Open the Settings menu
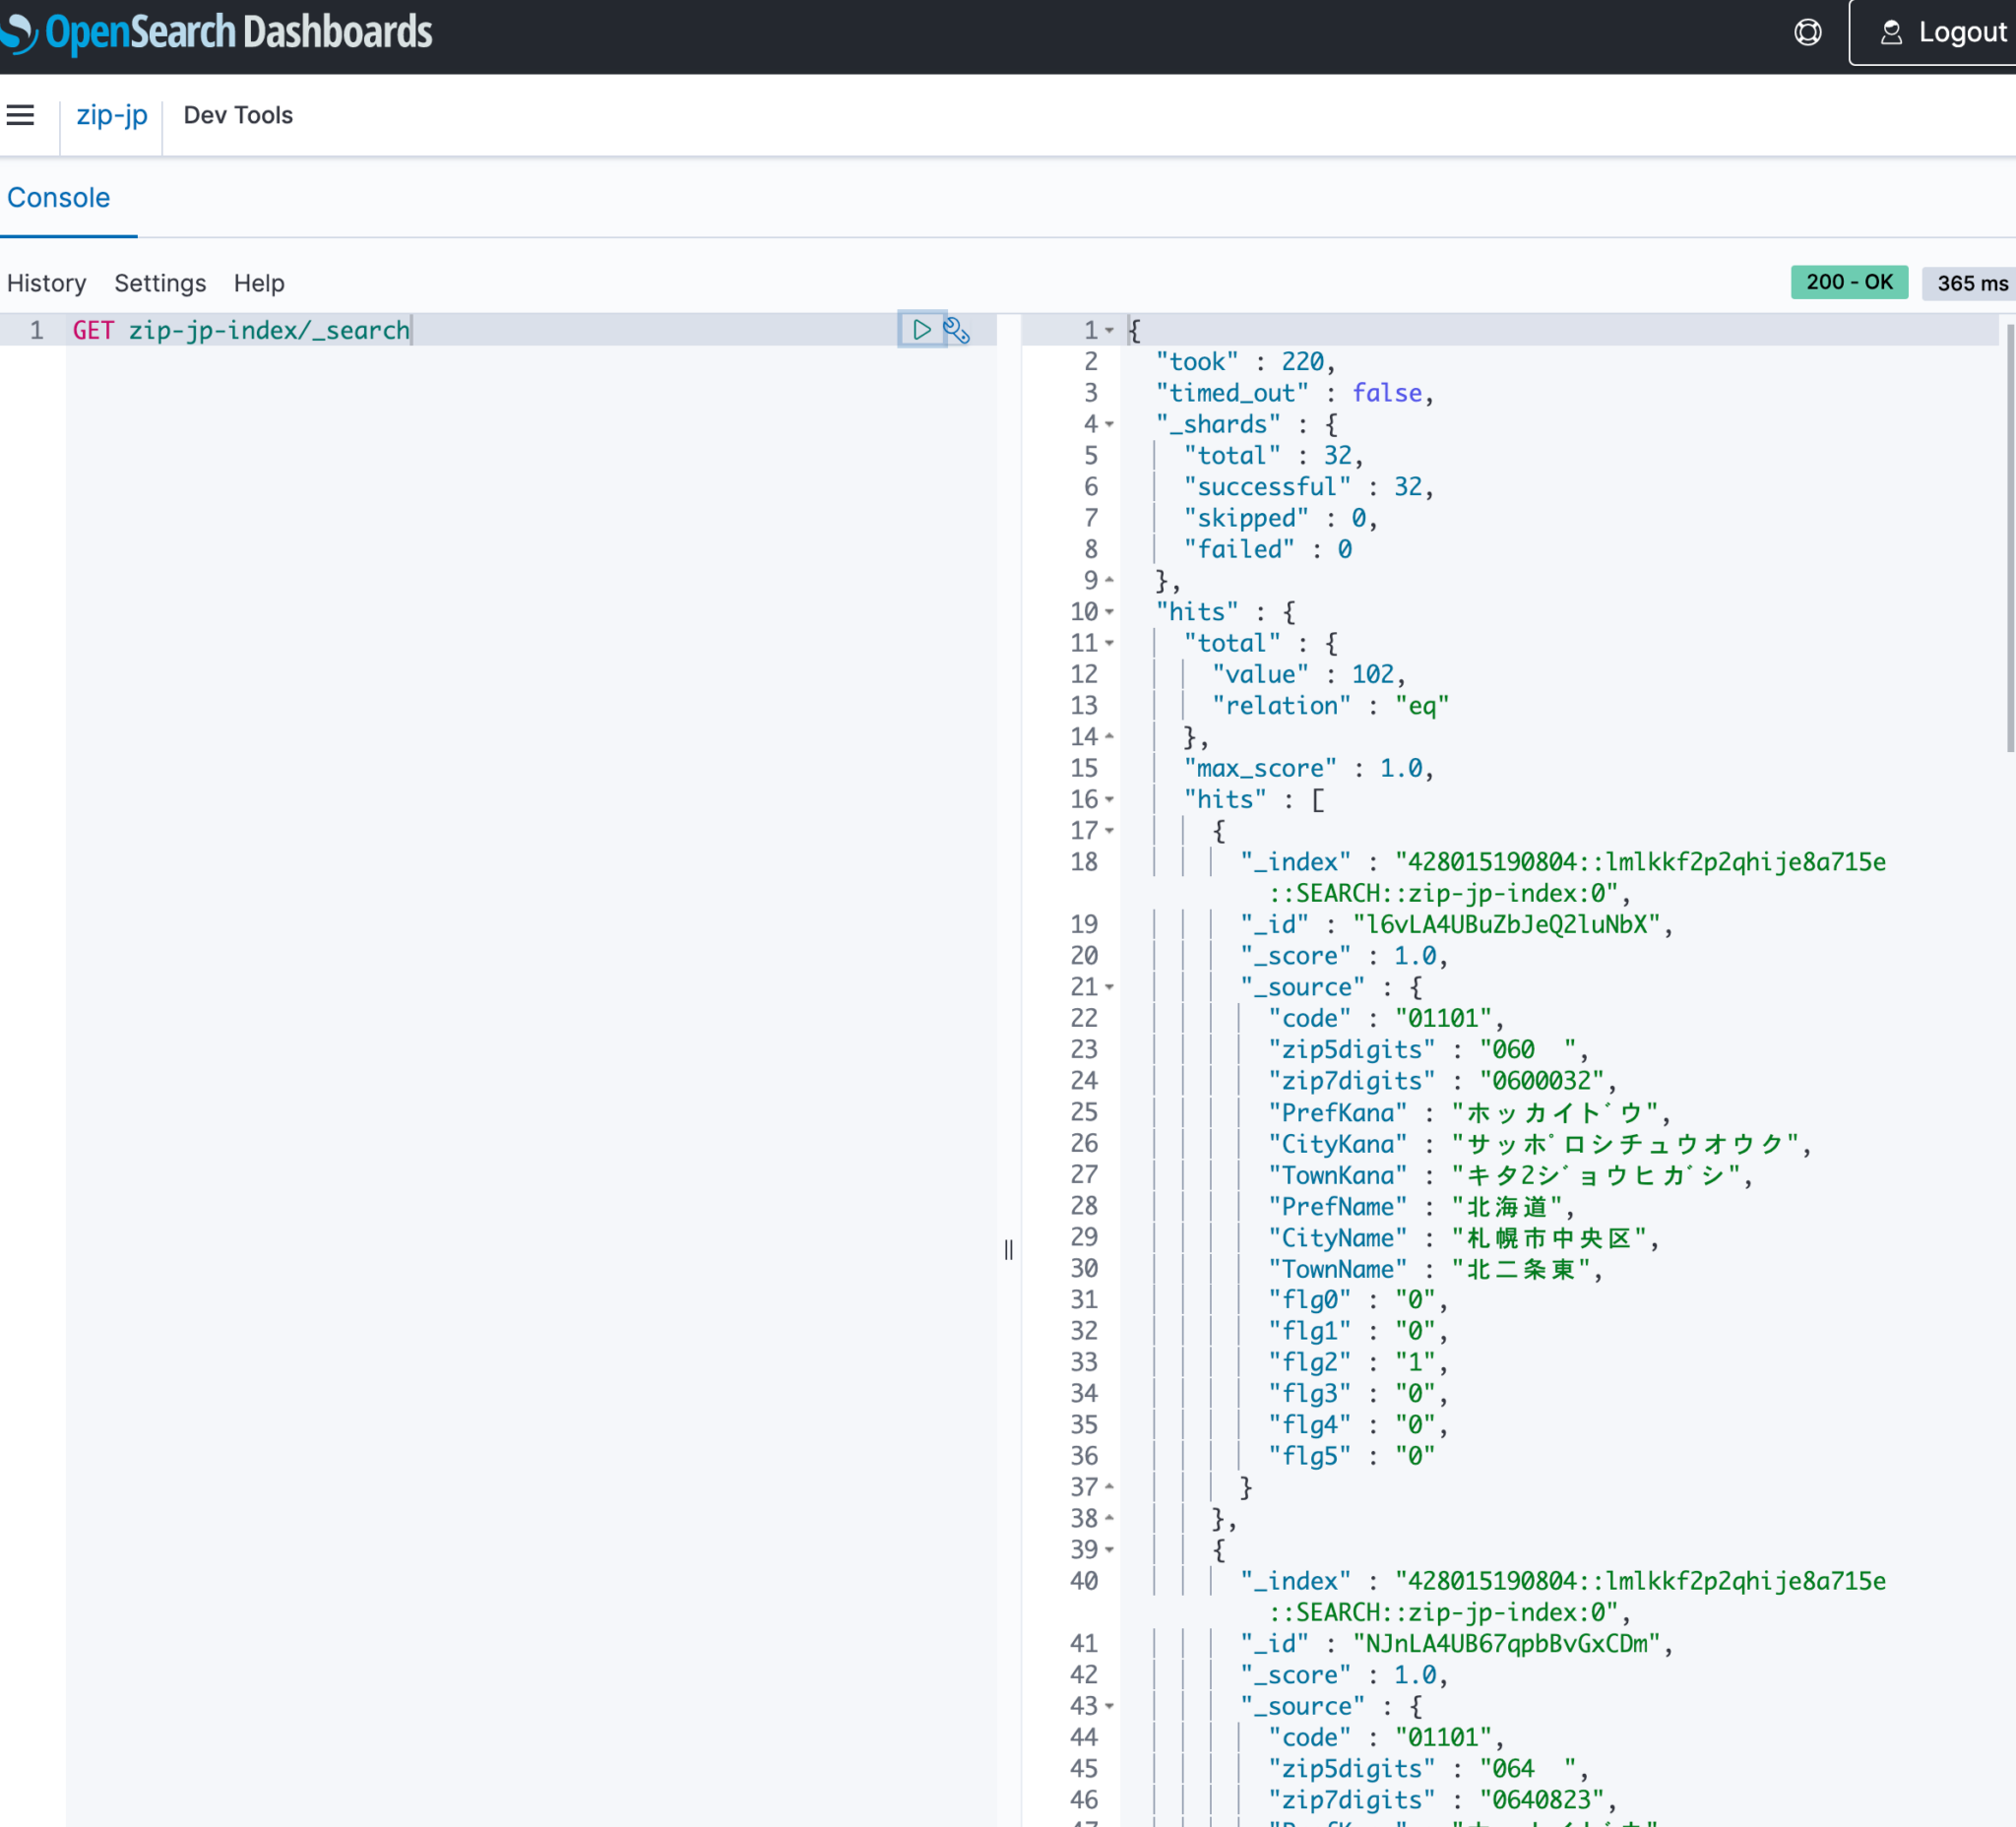 (x=160, y=283)
